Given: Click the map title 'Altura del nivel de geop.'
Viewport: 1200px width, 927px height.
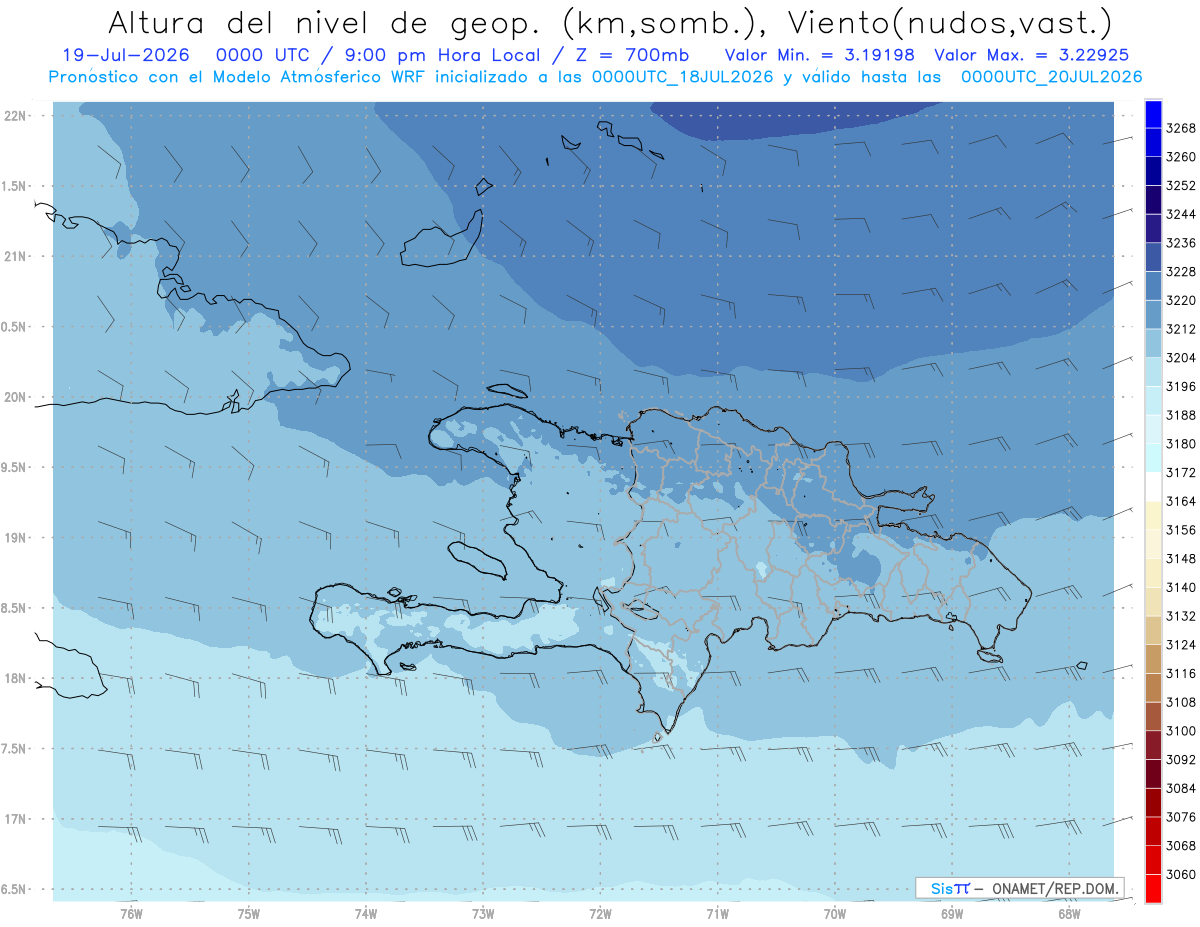Looking at the screenshot, I should coord(325,22).
